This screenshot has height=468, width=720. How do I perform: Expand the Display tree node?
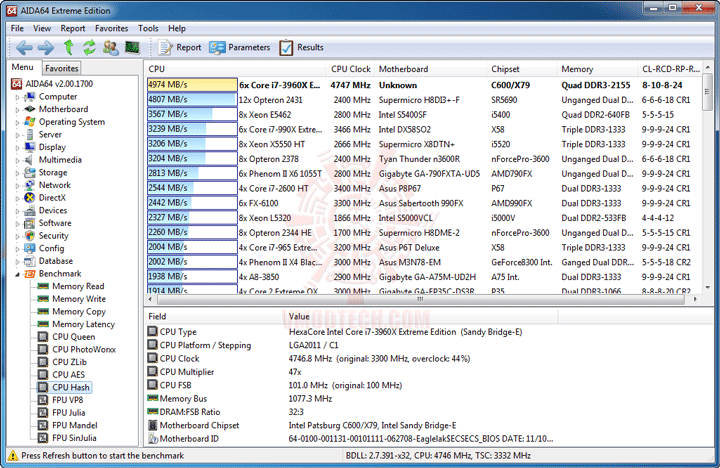point(17,148)
